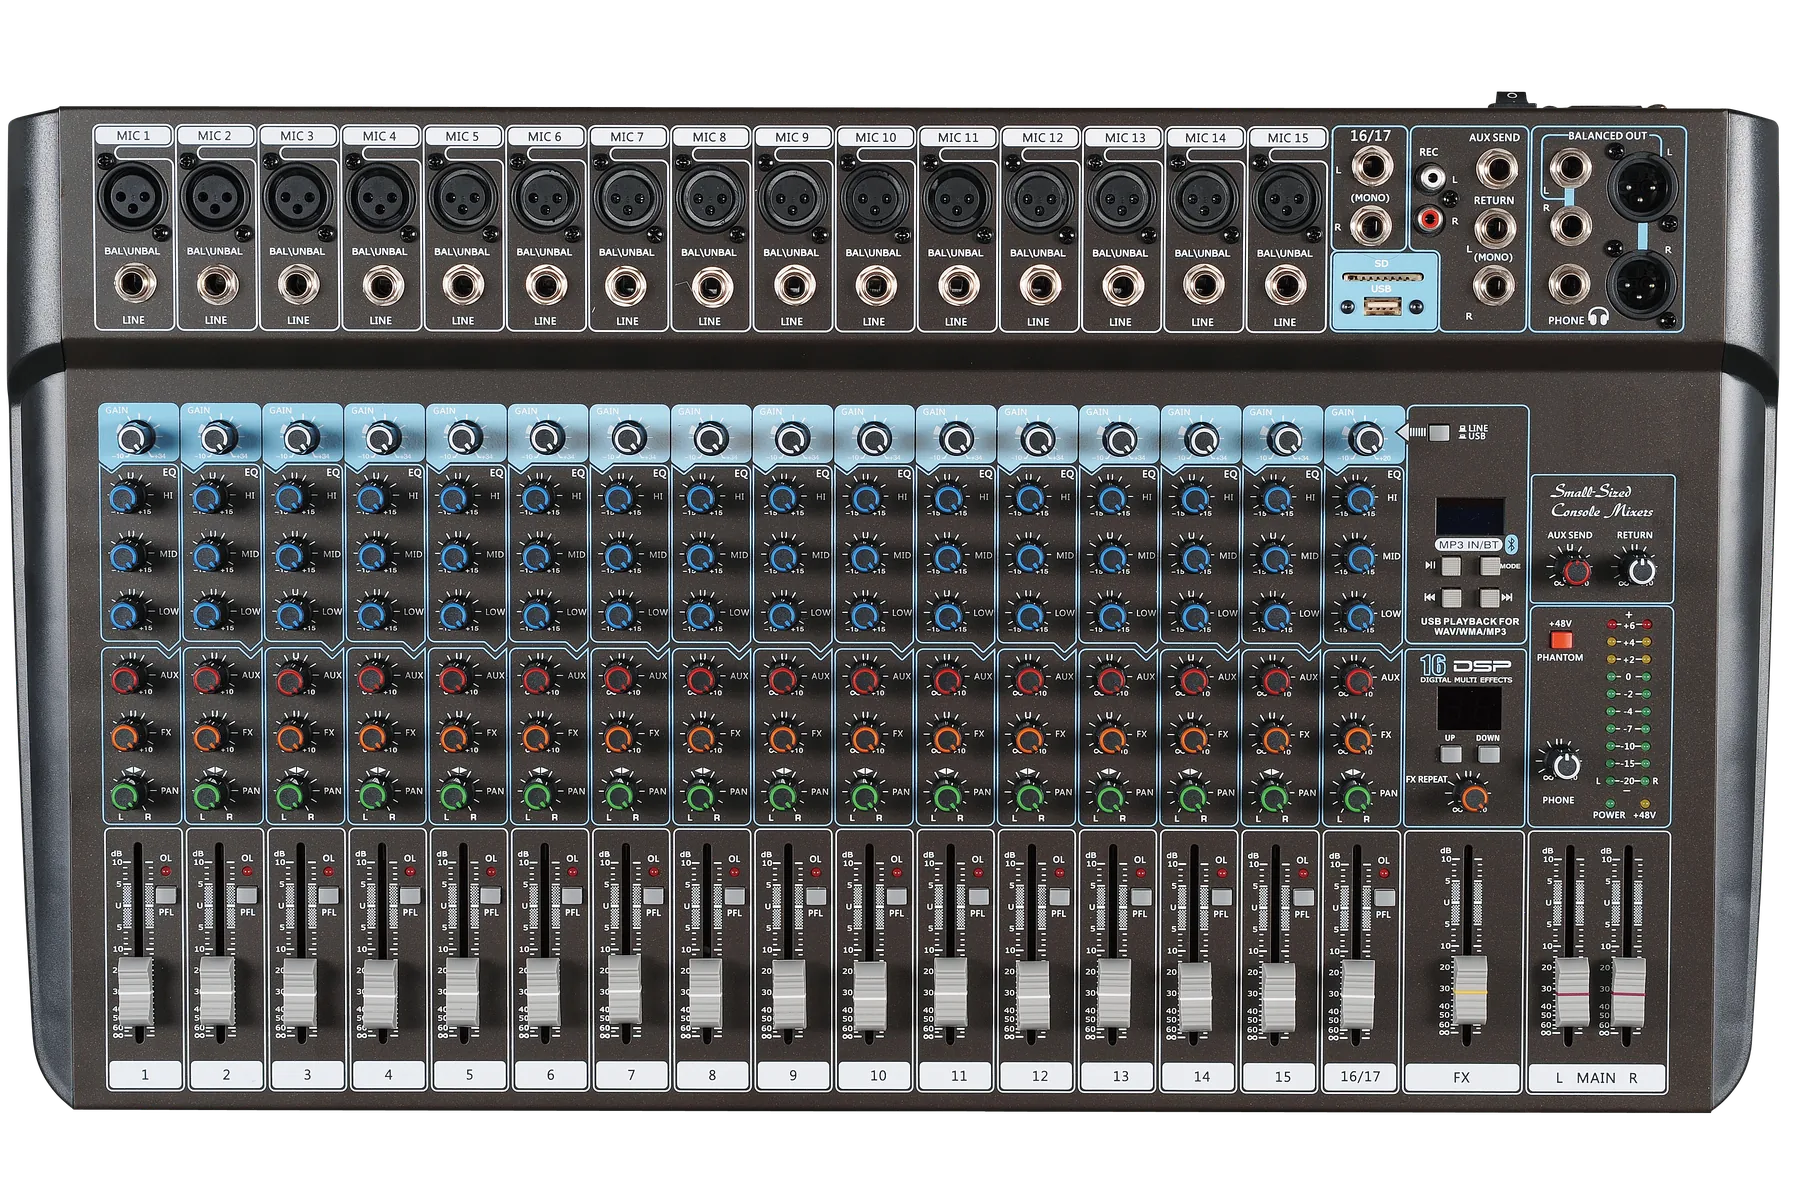1800x1198 pixels.
Task: Click the red REC R RCA jack
Action: (x=1432, y=218)
